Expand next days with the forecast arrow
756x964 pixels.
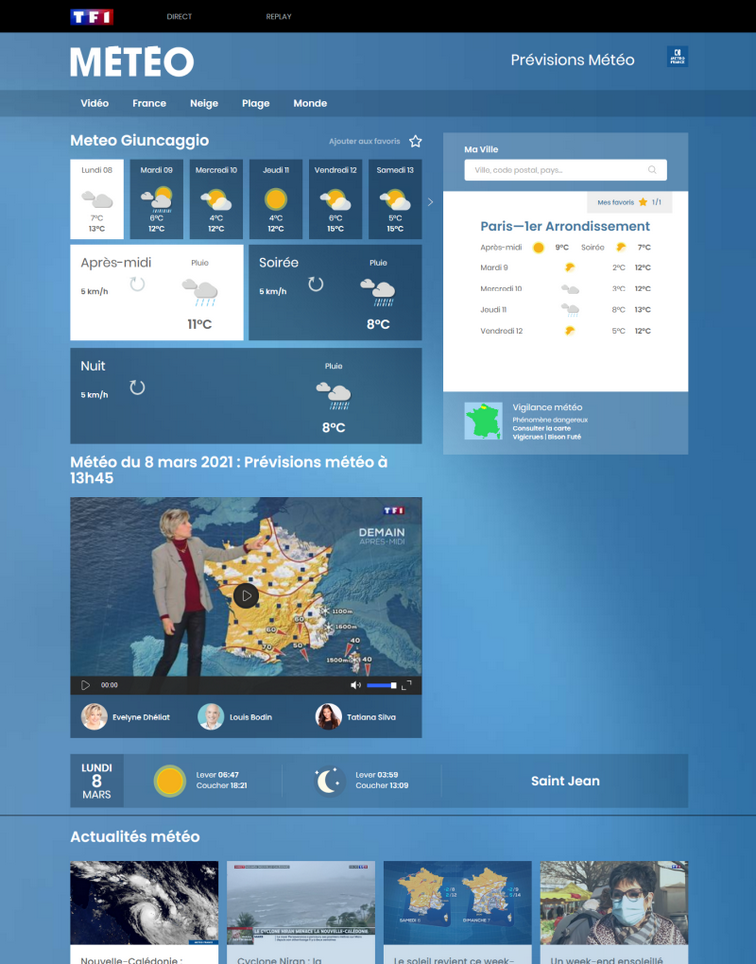431,202
